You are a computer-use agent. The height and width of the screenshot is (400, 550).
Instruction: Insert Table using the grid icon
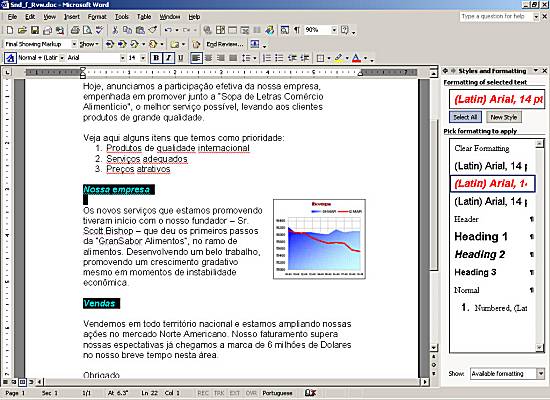coord(232,30)
